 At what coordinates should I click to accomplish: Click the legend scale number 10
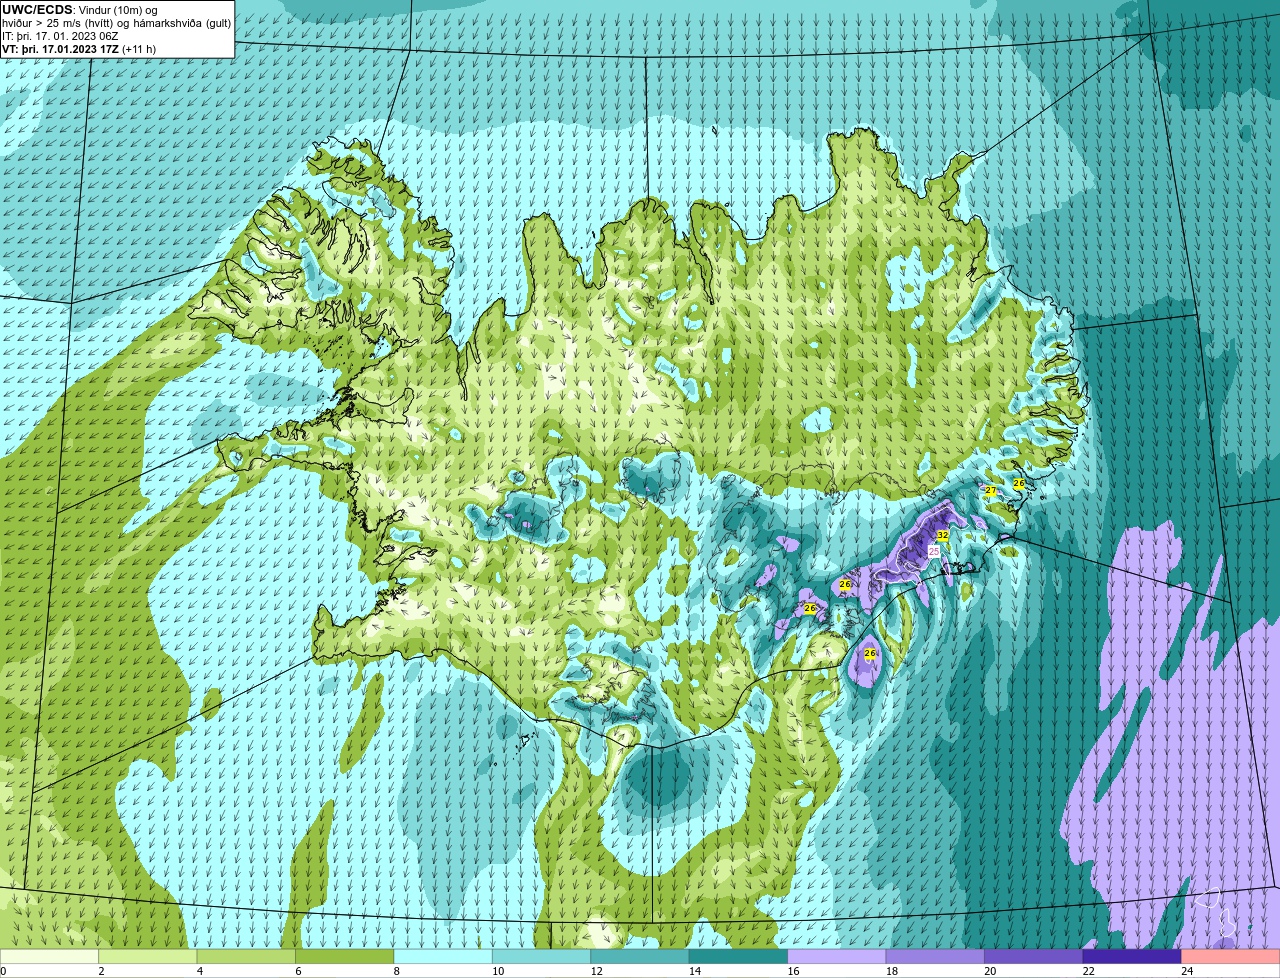497,971
